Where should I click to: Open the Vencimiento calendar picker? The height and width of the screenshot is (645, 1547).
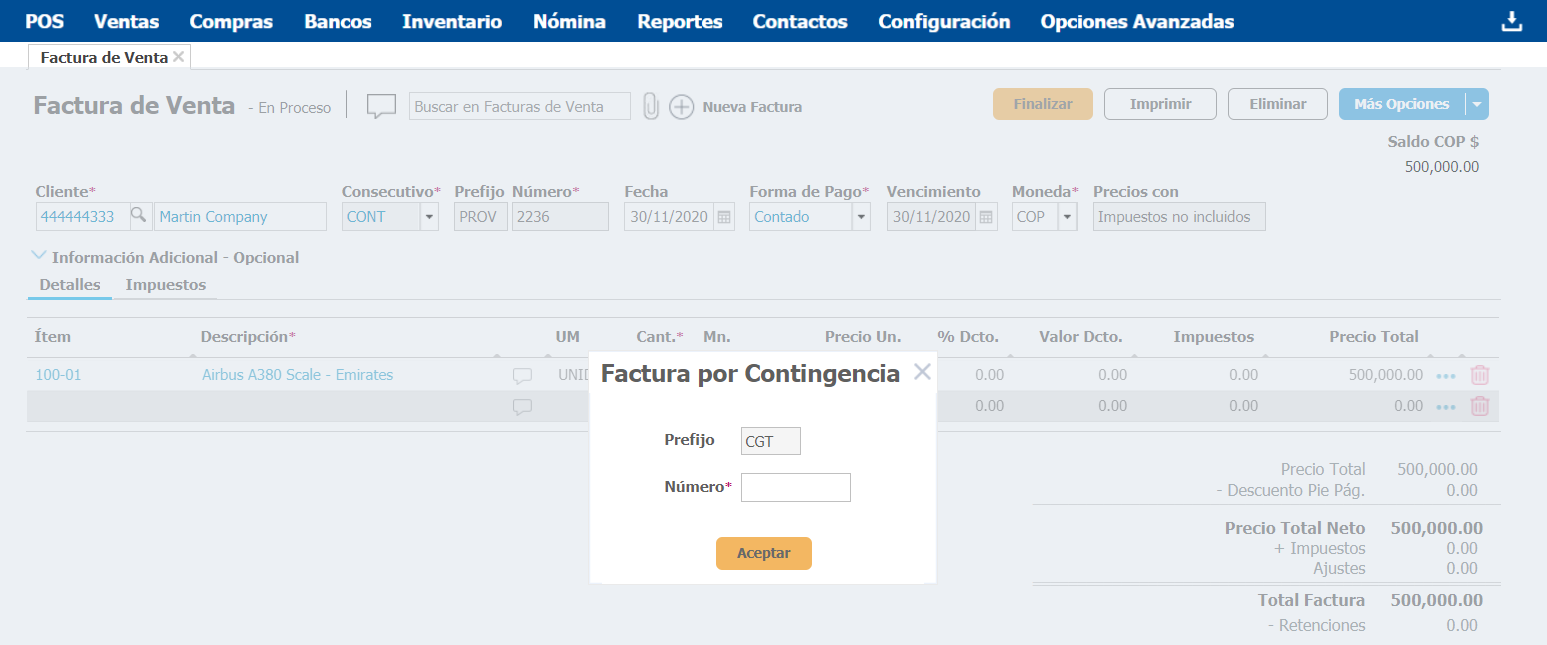(x=986, y=217)
